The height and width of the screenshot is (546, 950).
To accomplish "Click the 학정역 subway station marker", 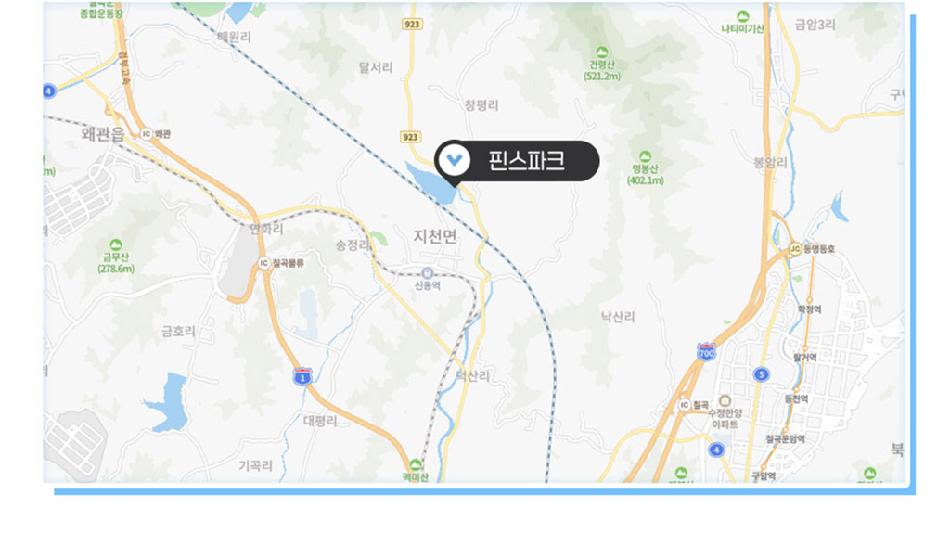I will [x=809, y=299].
